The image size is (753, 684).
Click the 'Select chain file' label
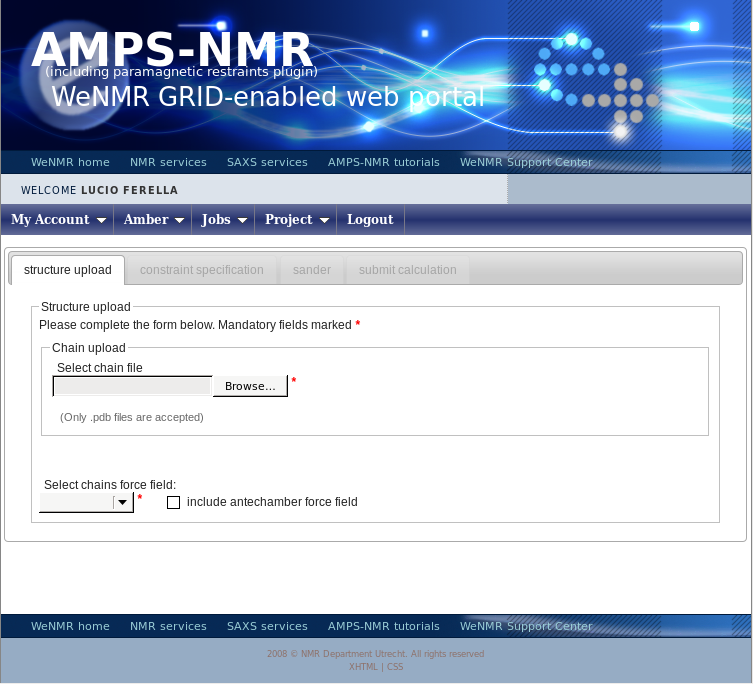click(99, 368)
